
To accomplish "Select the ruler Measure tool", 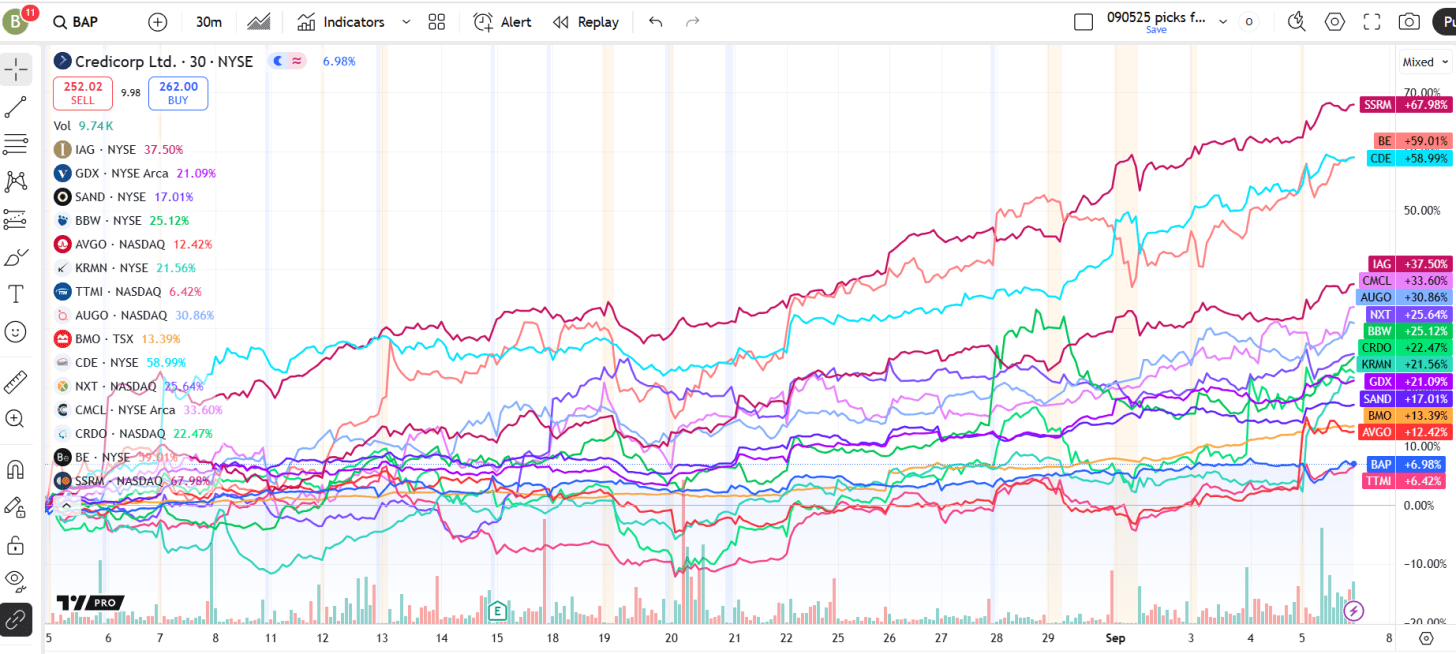I will 16,382.
